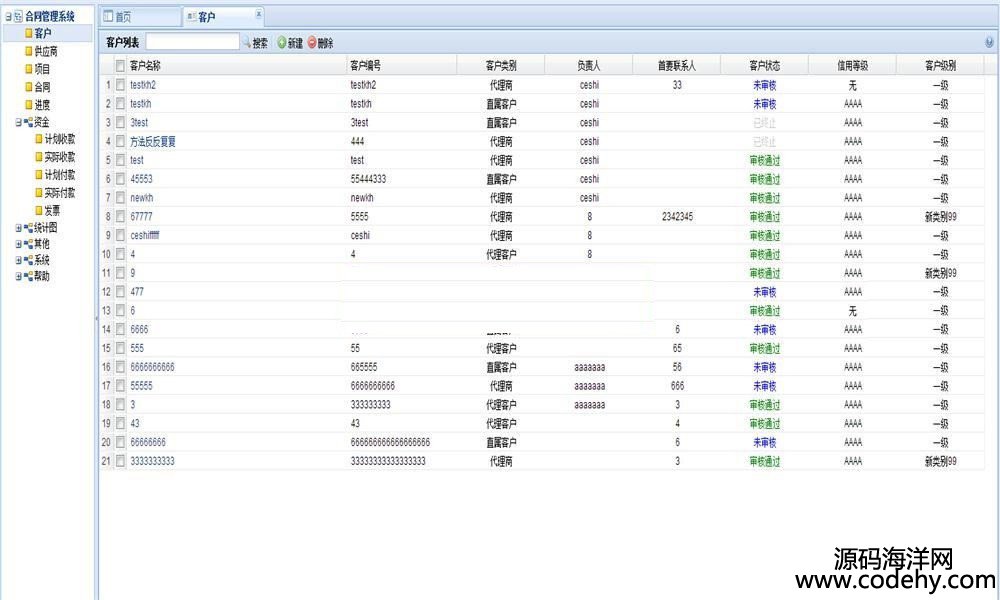1000x600 pixels.
Task: Check the checkbox for row 3333333333
Action: point(120,461)
